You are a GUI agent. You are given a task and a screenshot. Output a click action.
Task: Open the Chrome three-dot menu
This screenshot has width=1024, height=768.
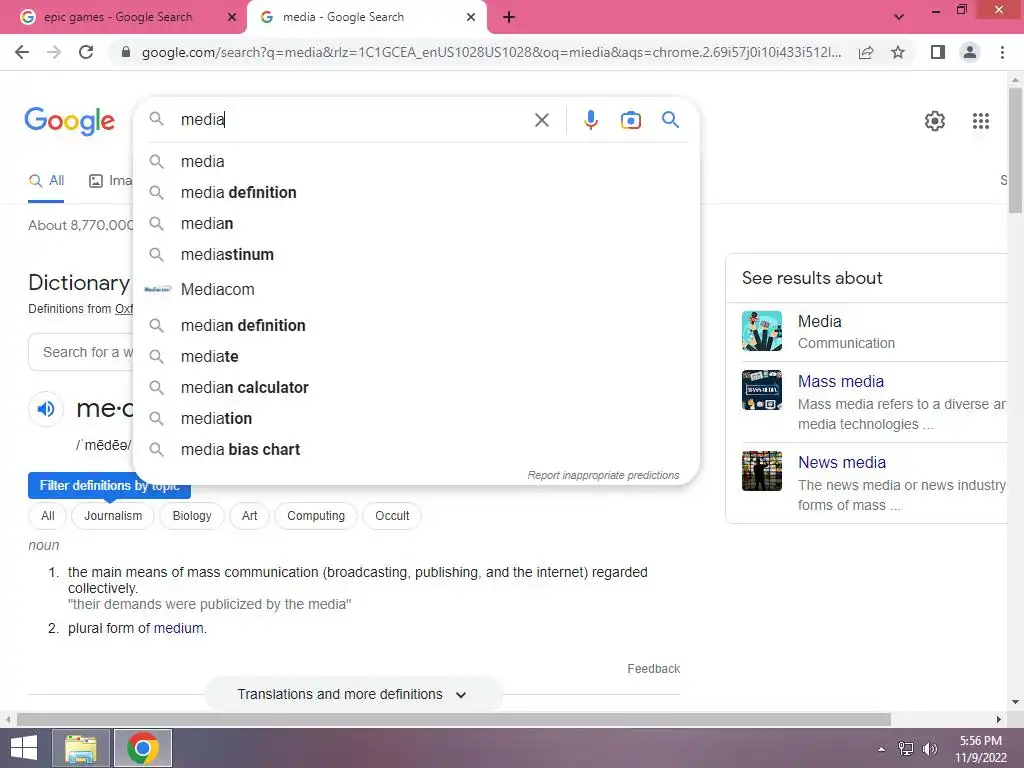tap(1002, 52)
